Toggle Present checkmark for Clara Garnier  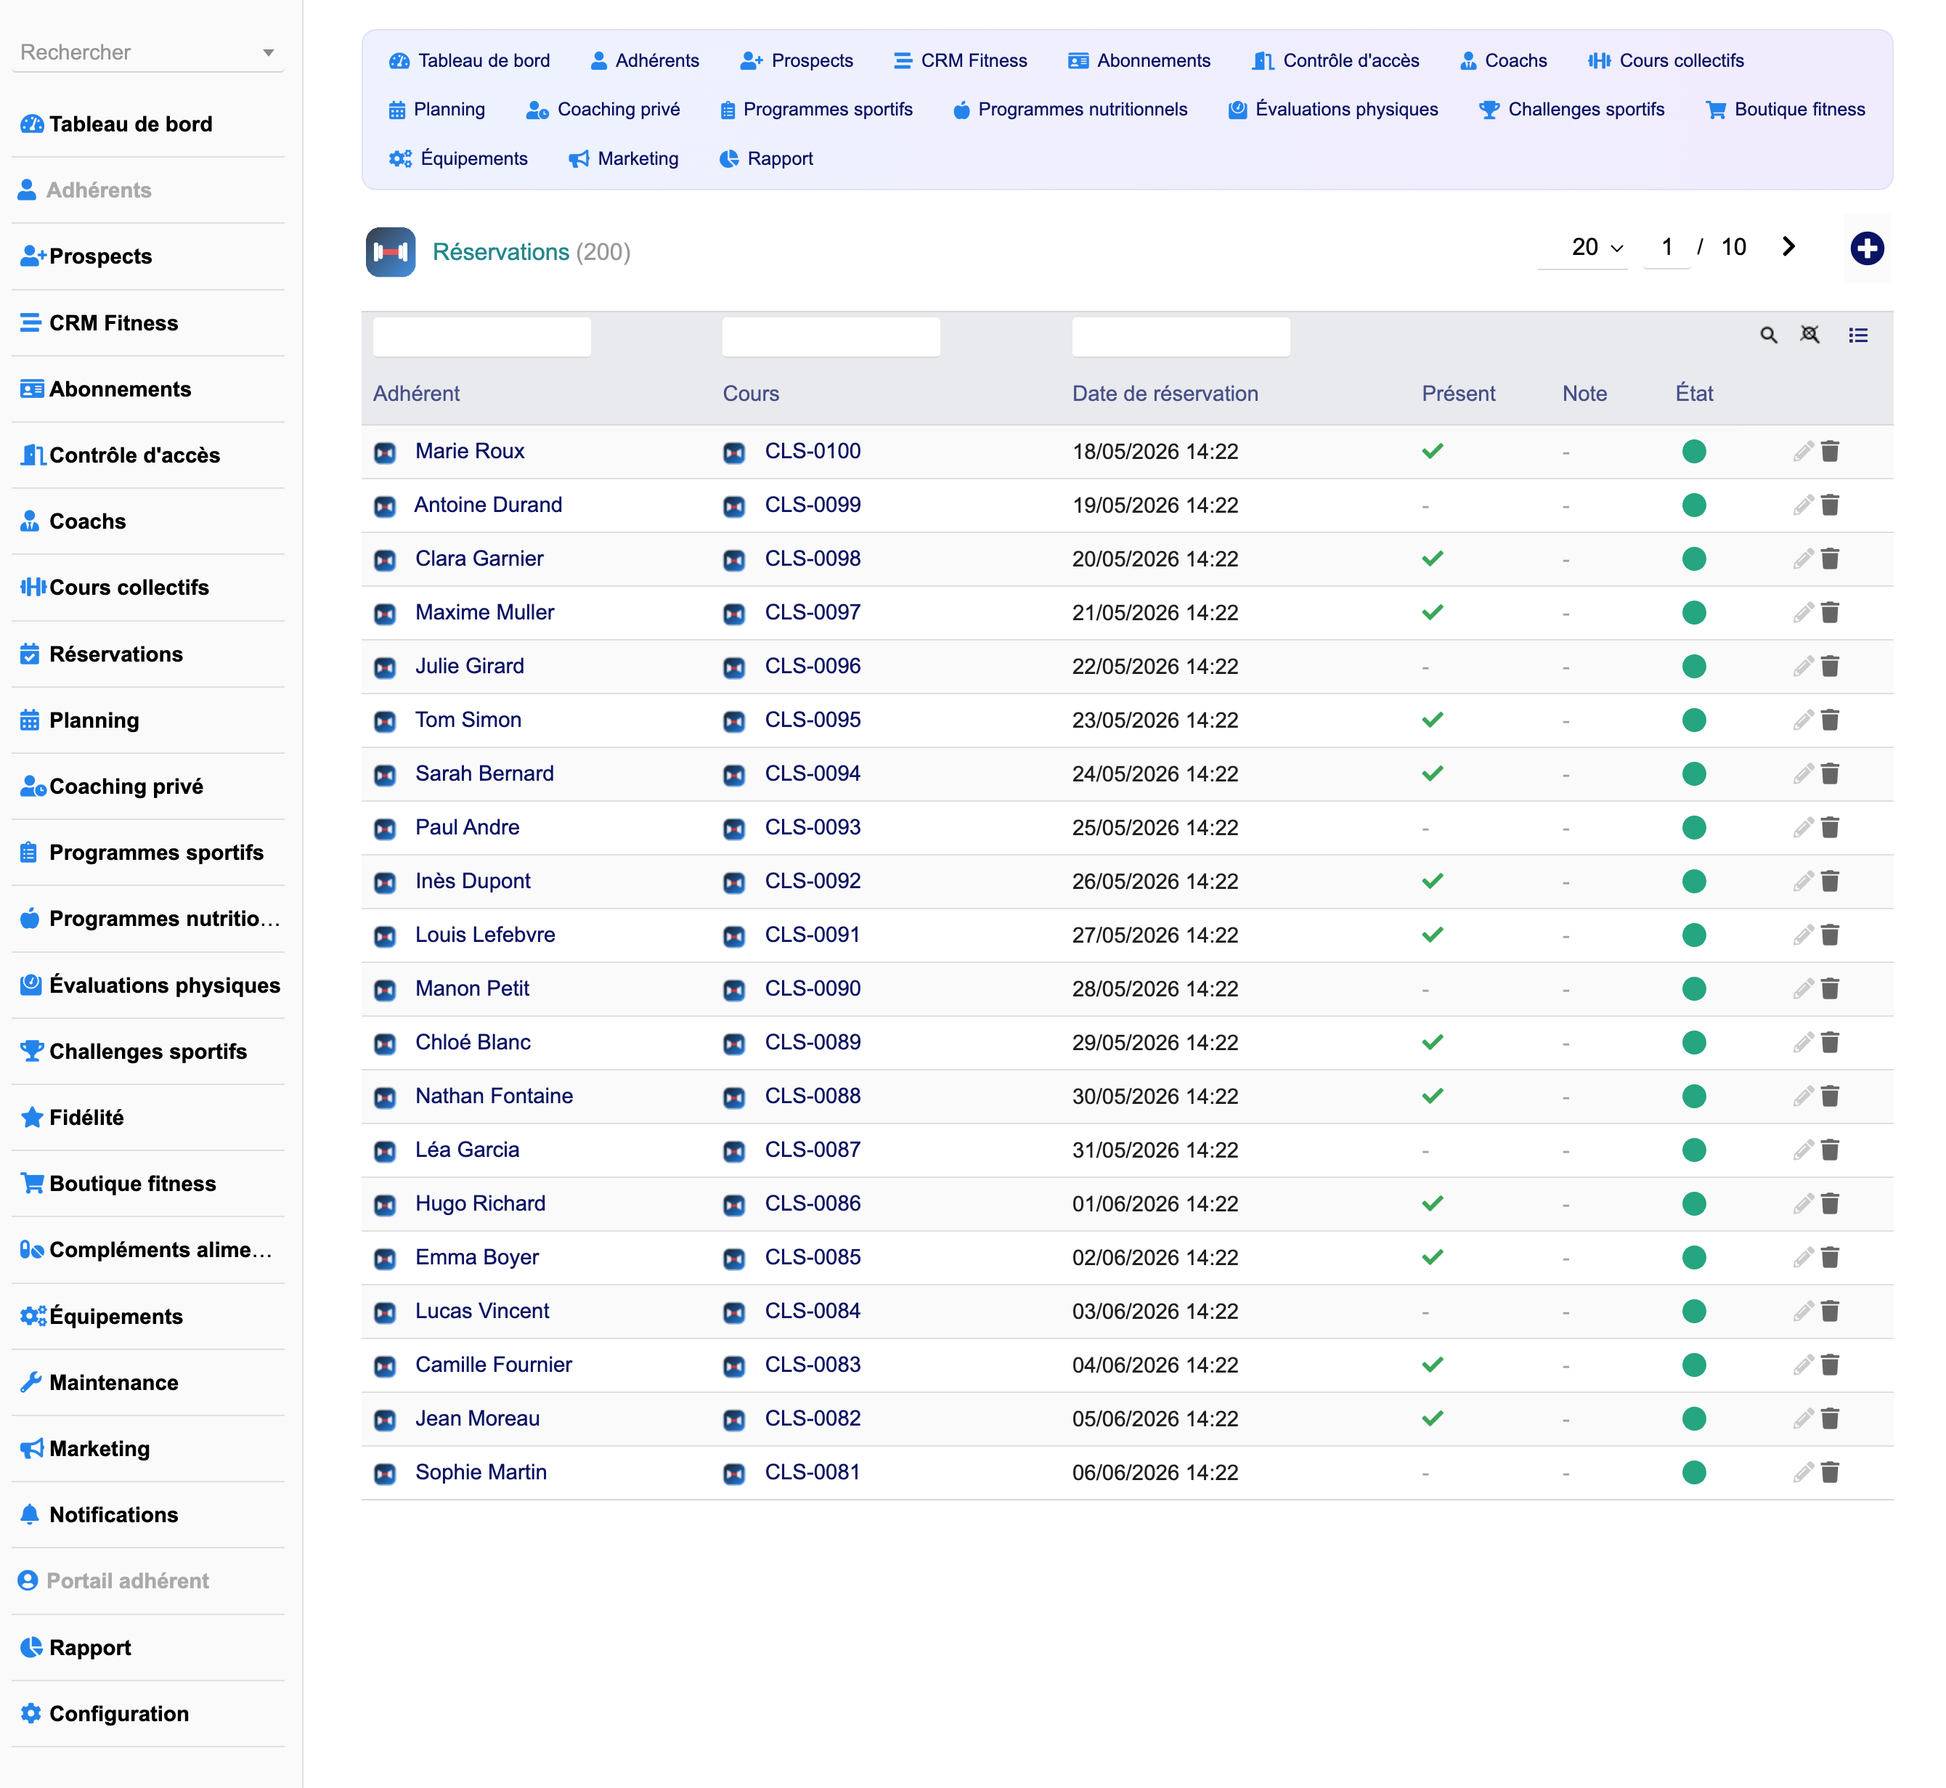click(1432, 559)
